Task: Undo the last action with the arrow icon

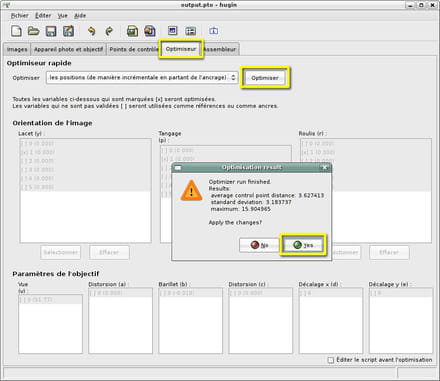Action: click(x=91, y=31)
